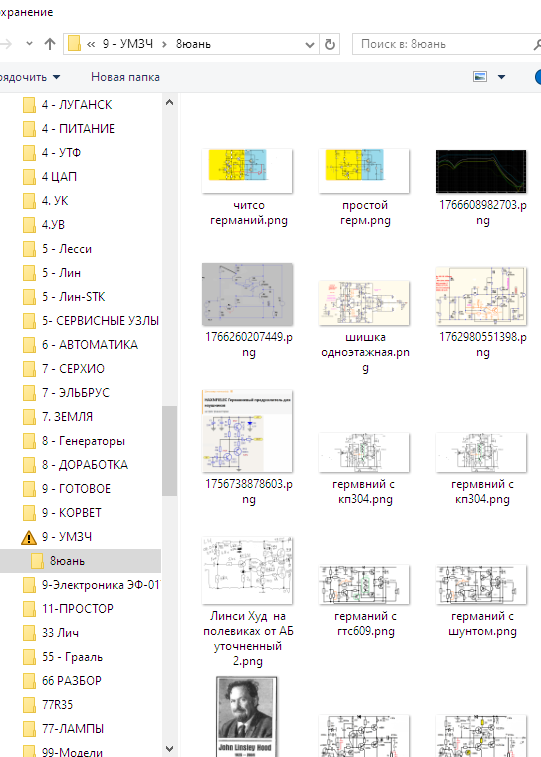This screenshot has width=541, height=757.
Task: Click the sidebar vertical scrollbar thumb
Action: [x=169, y=451]
